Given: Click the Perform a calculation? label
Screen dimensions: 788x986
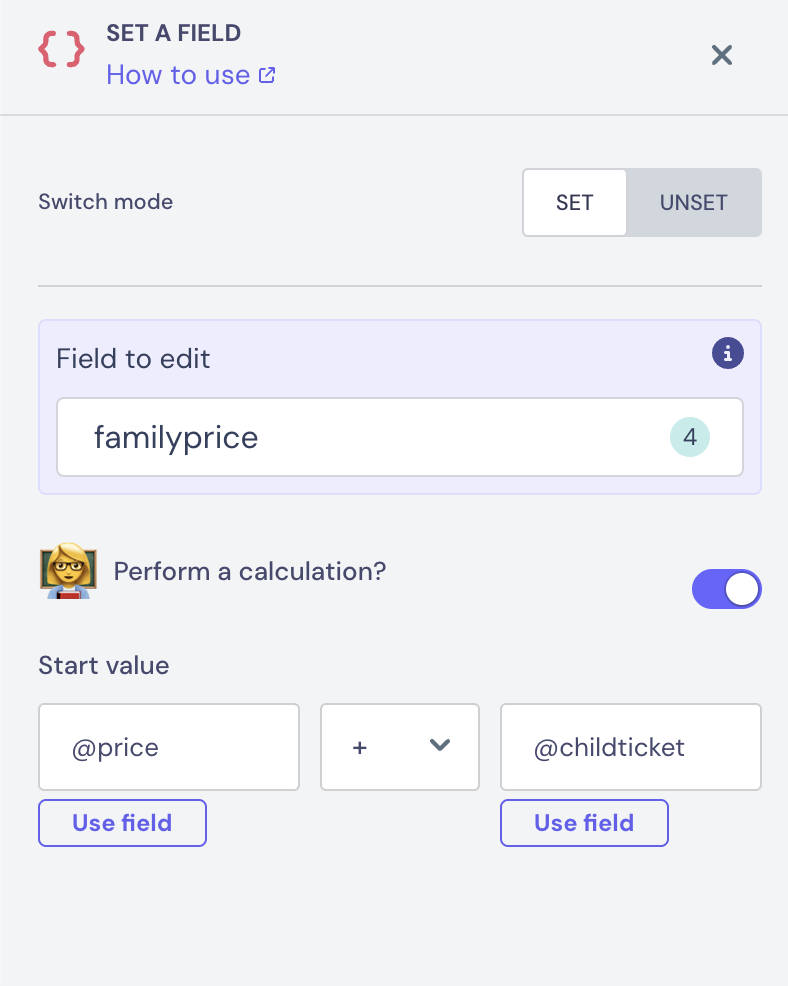Looking at the screenshot, I should tap(250, 572).
